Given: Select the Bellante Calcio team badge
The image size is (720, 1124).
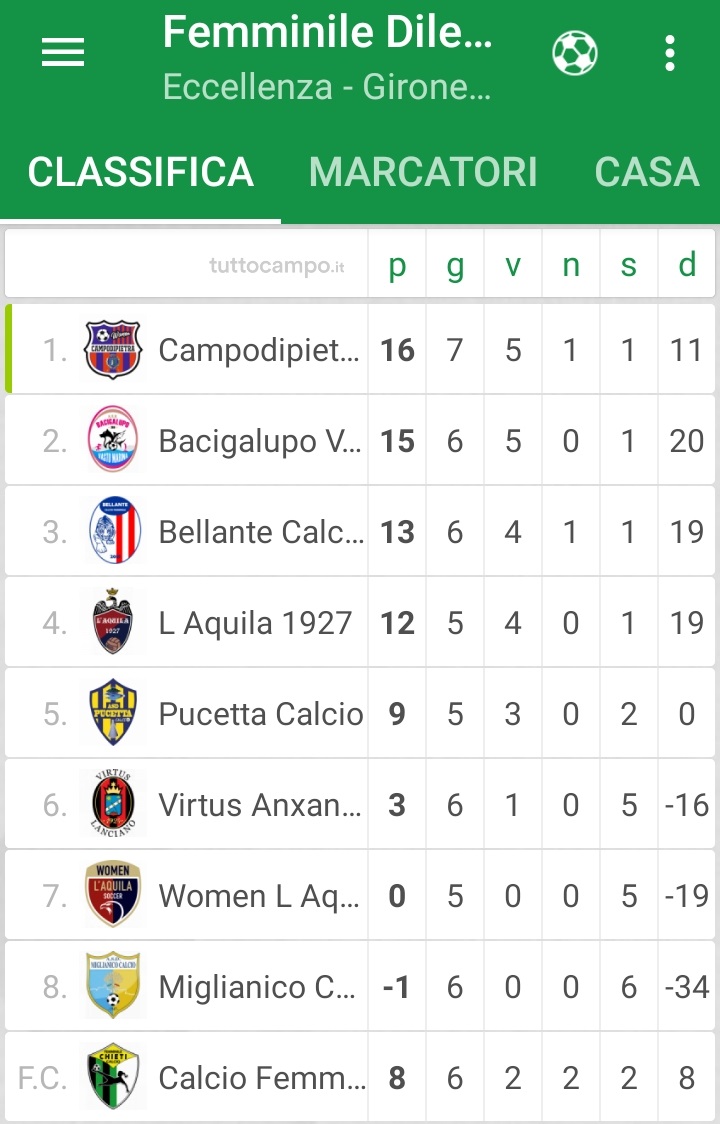Looking at the screenshot, I should [114, 530].
